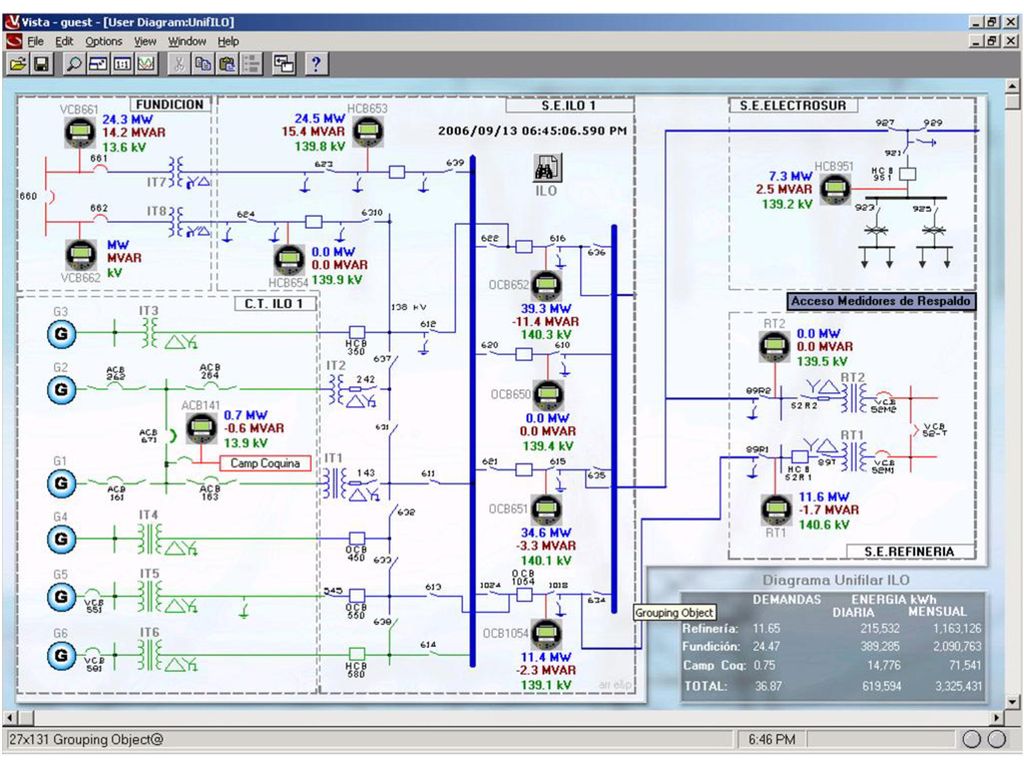This screenshot has height=768, width=1024.
Task: Open the View menu
Action: [x=145, y=41]
